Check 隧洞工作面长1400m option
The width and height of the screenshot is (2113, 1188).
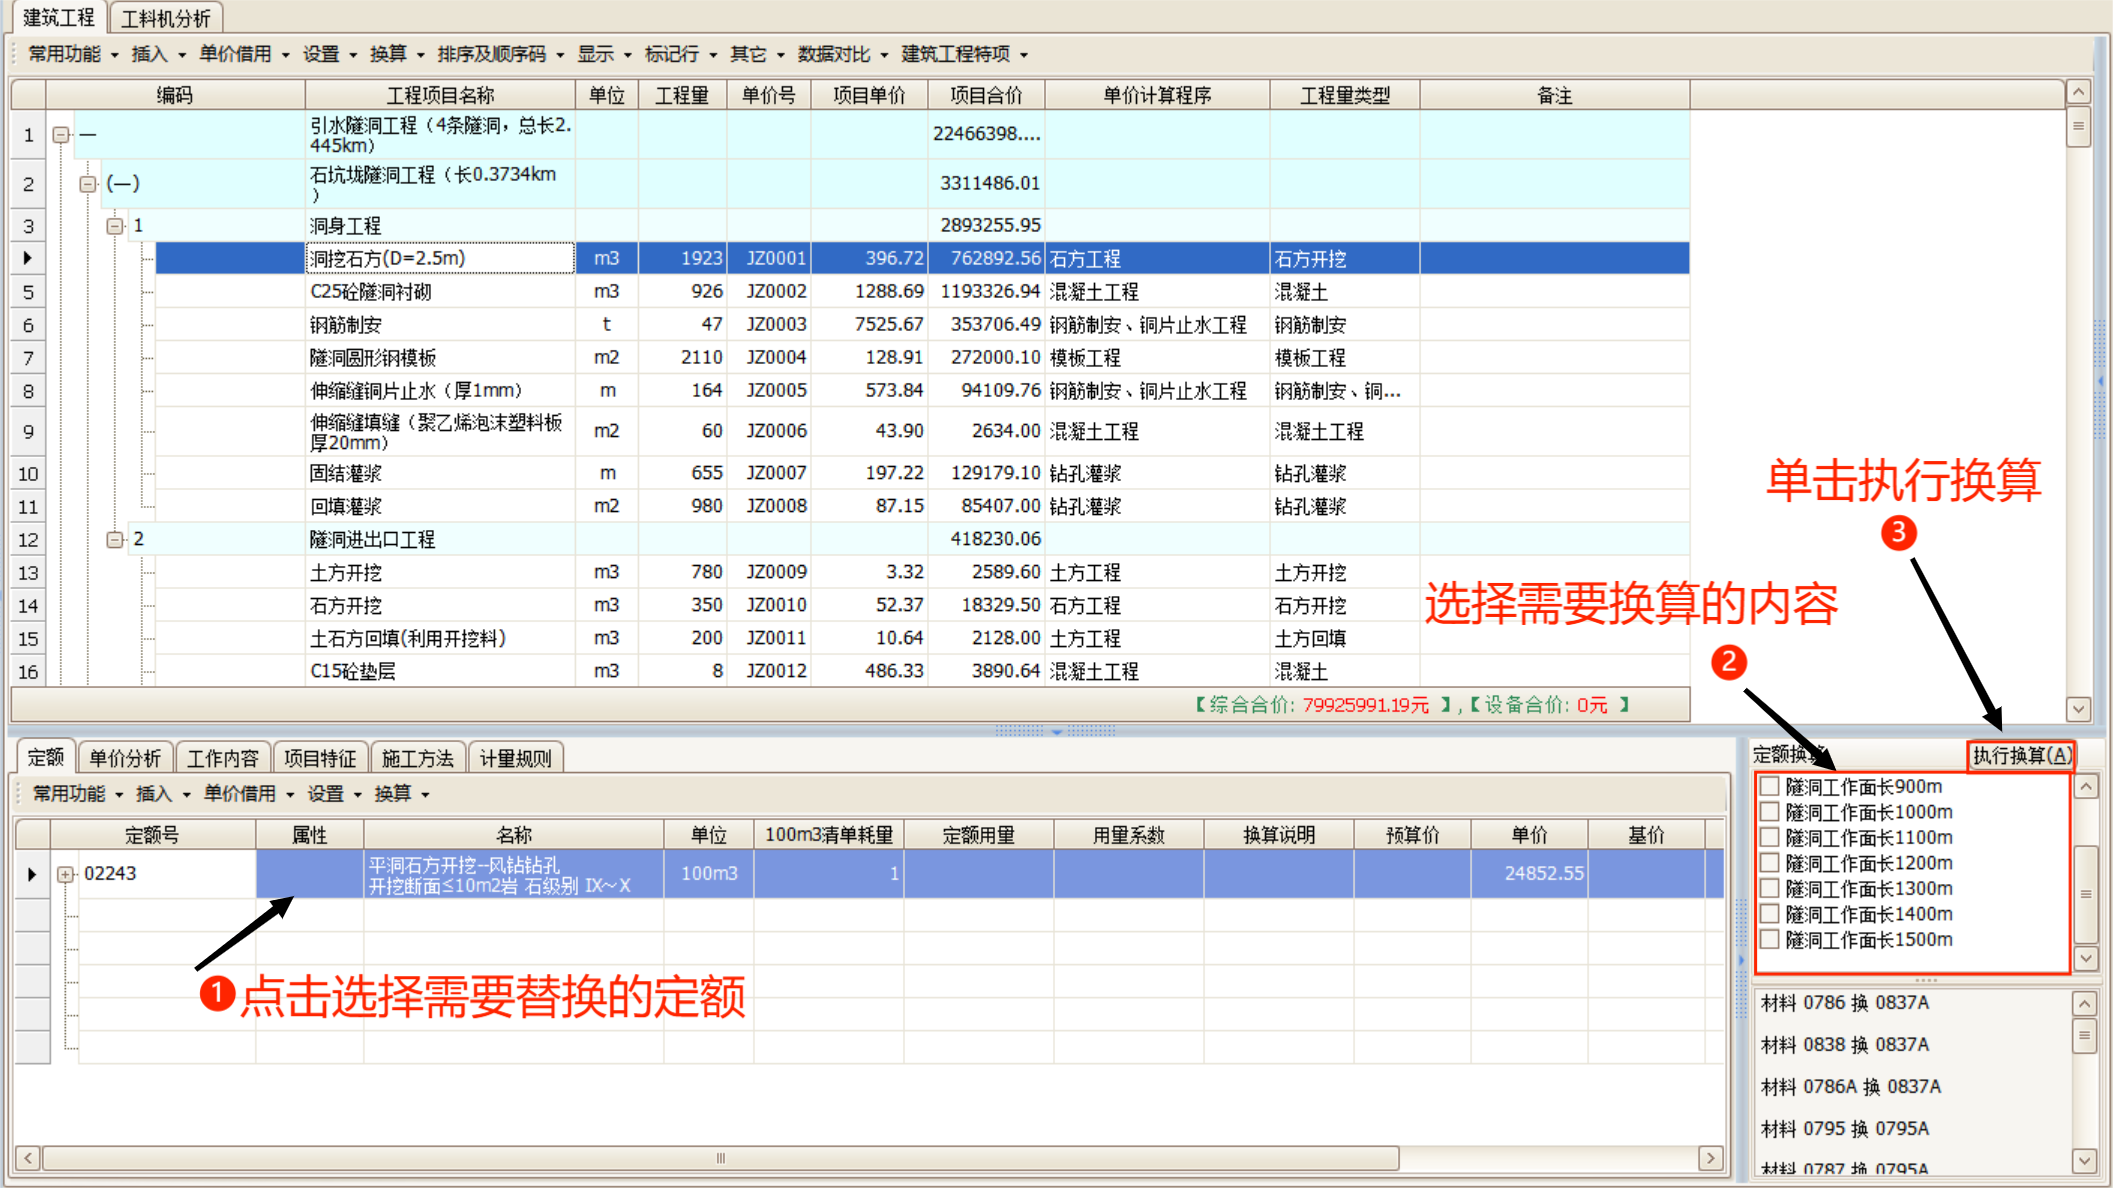coord(1770,913)
